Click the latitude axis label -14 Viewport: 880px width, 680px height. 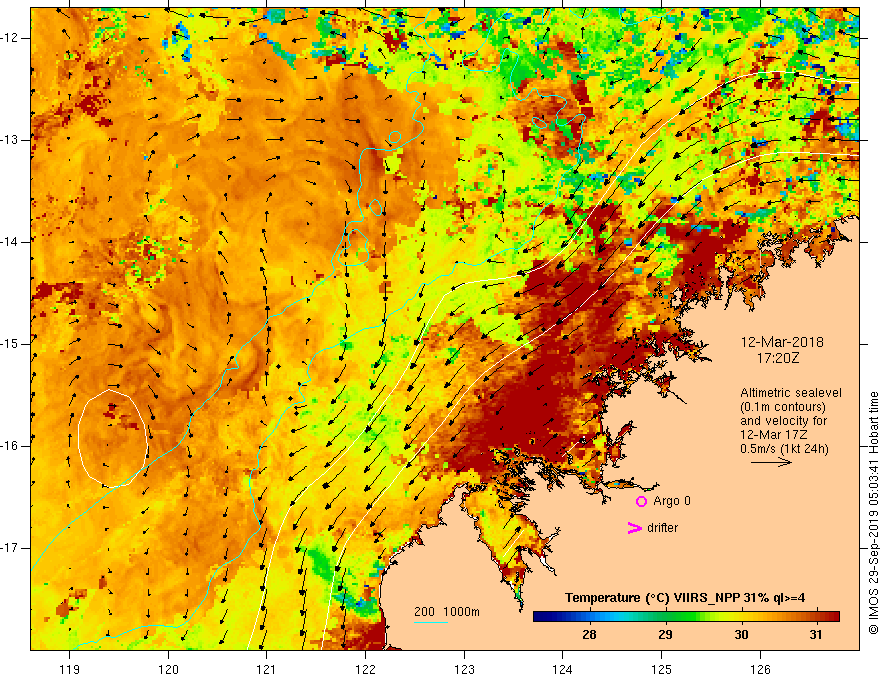10,242
